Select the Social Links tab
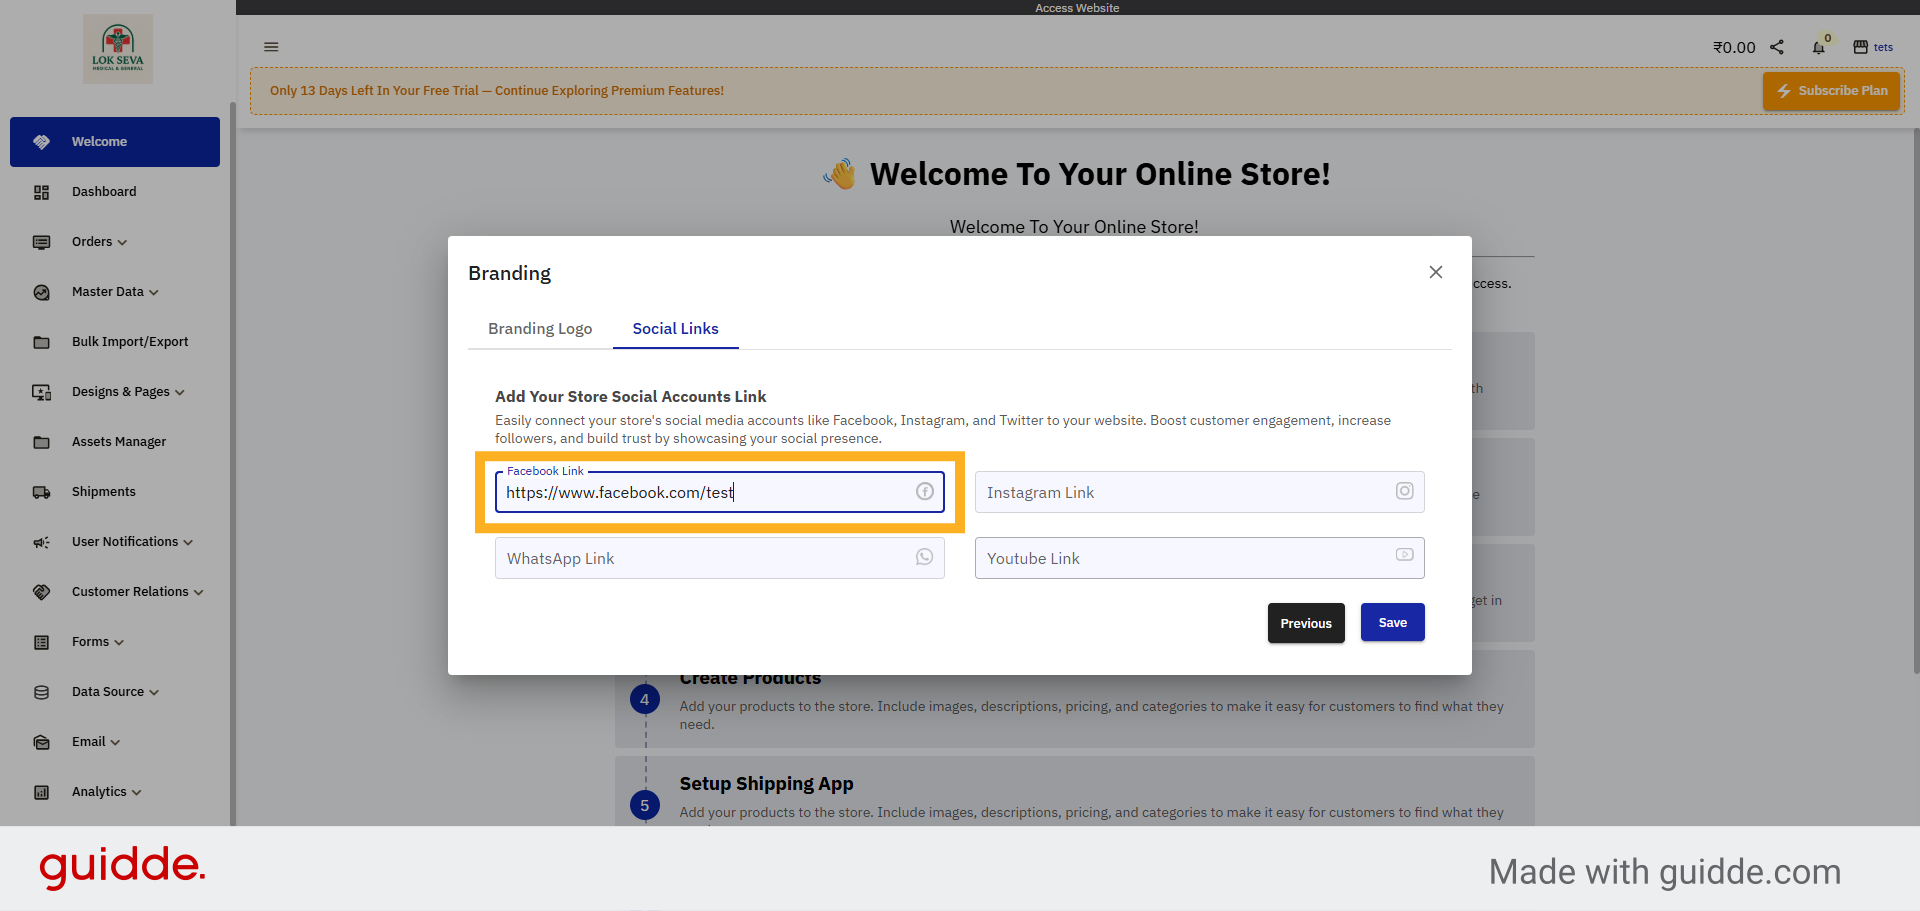 click(675, 328)
